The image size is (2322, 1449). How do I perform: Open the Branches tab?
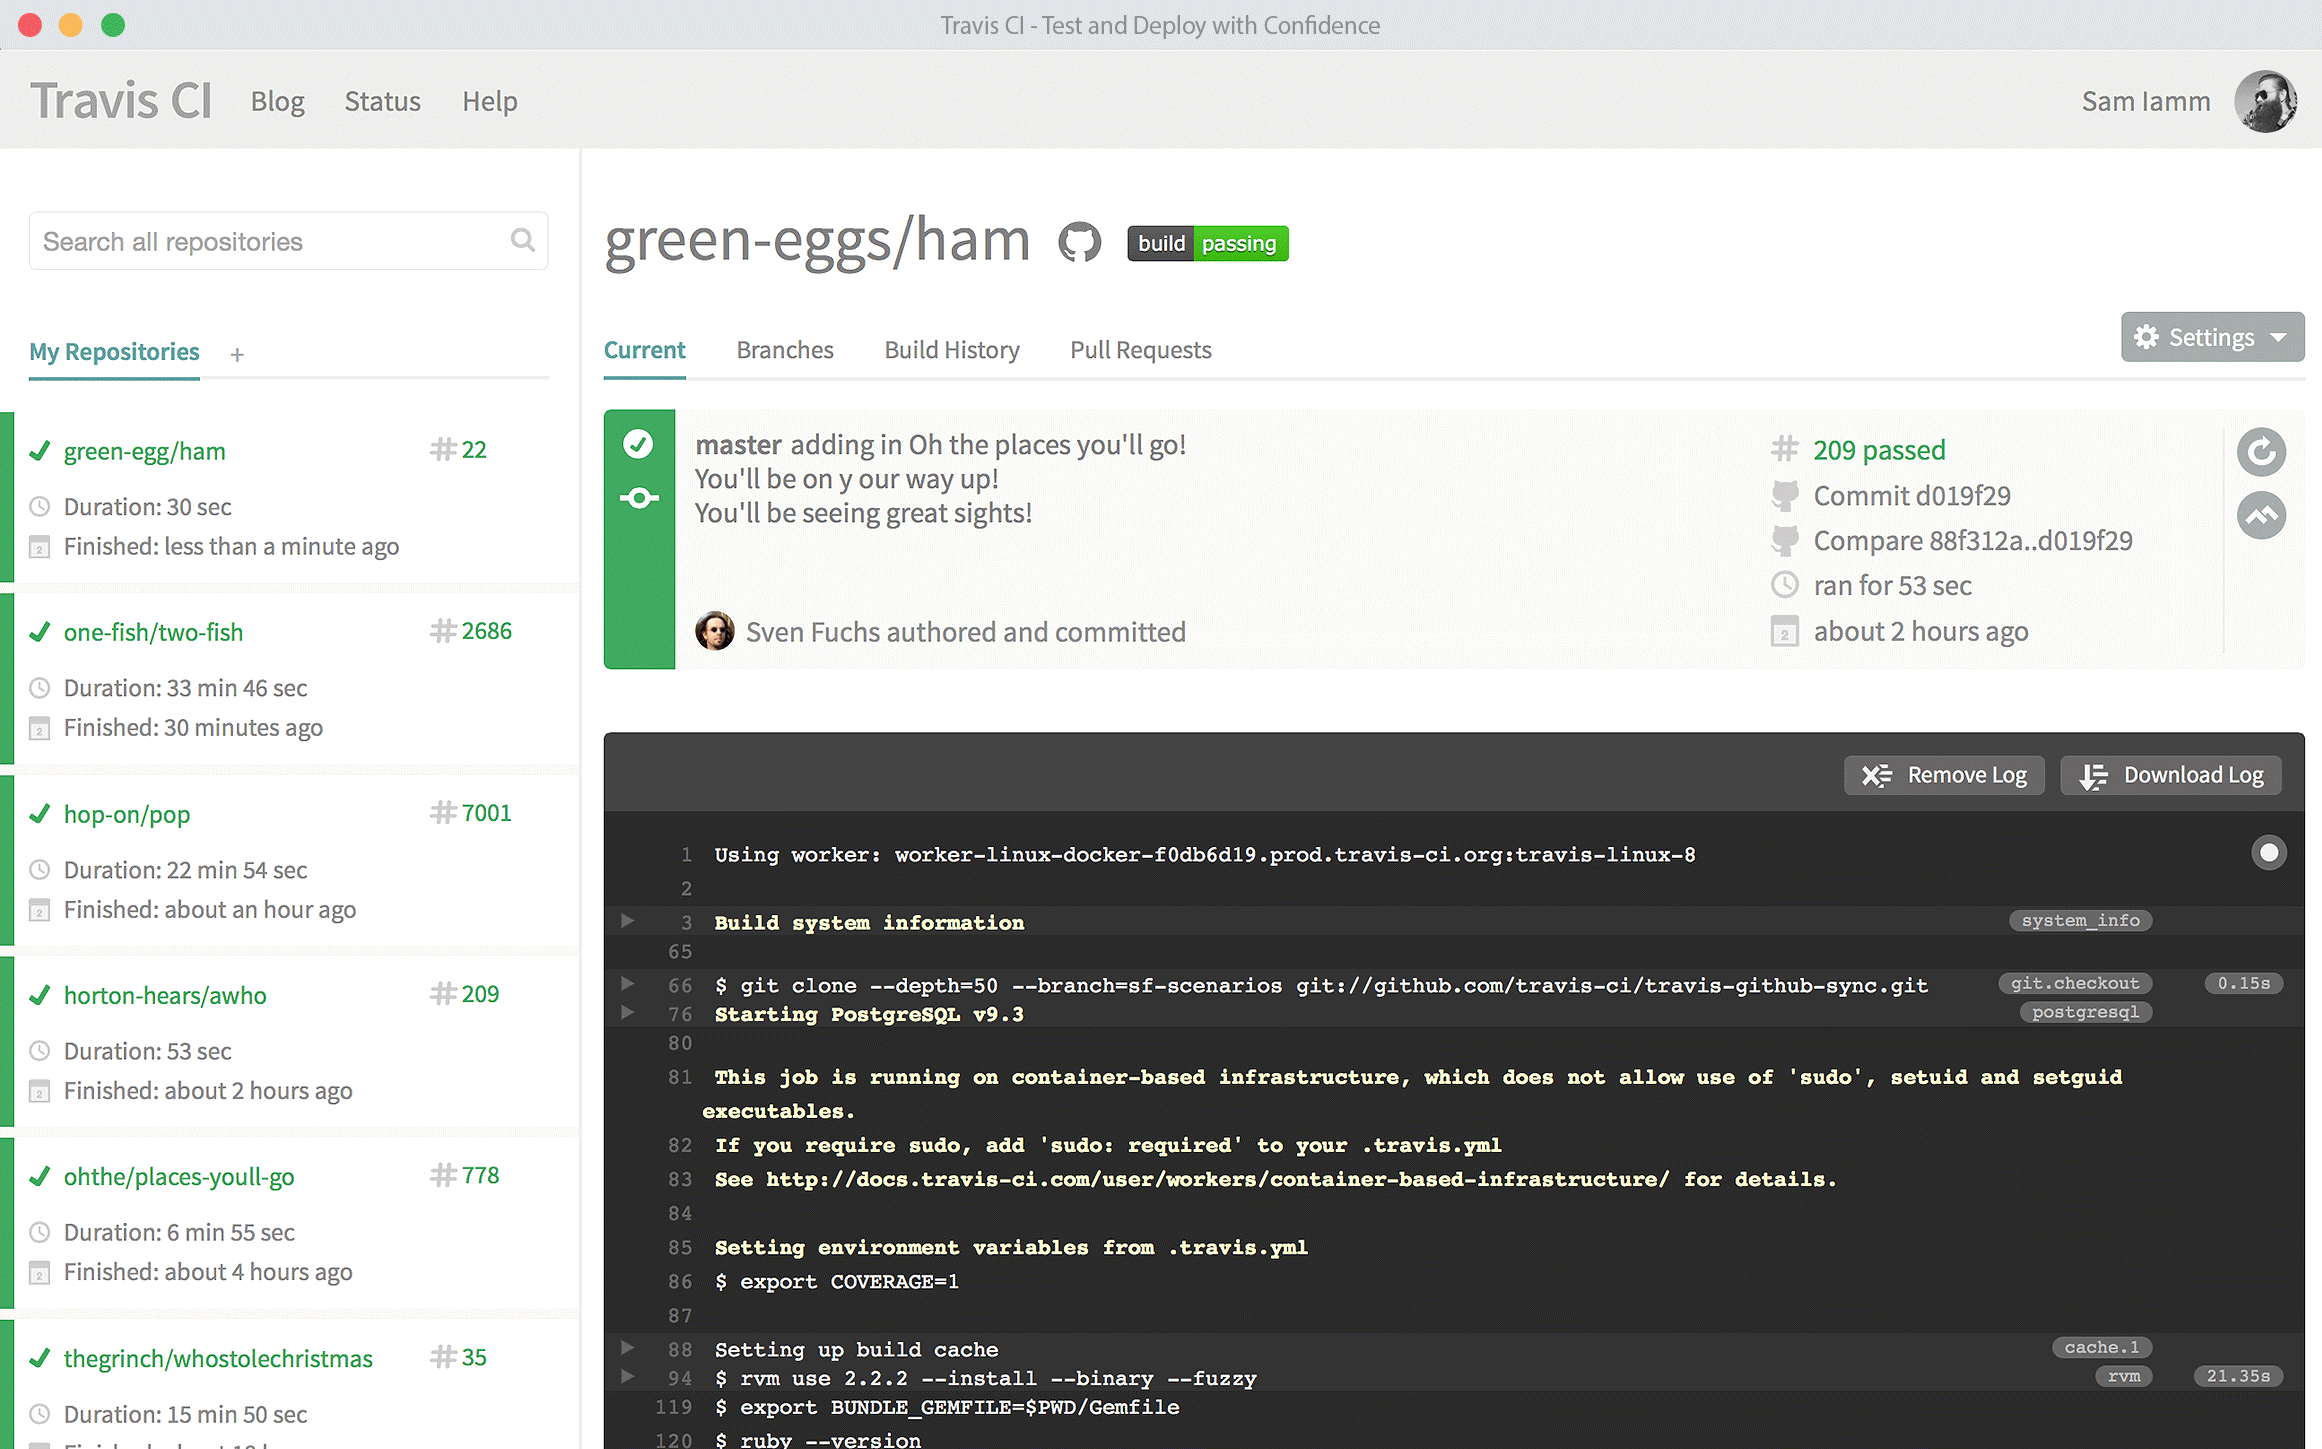[784, 350]
